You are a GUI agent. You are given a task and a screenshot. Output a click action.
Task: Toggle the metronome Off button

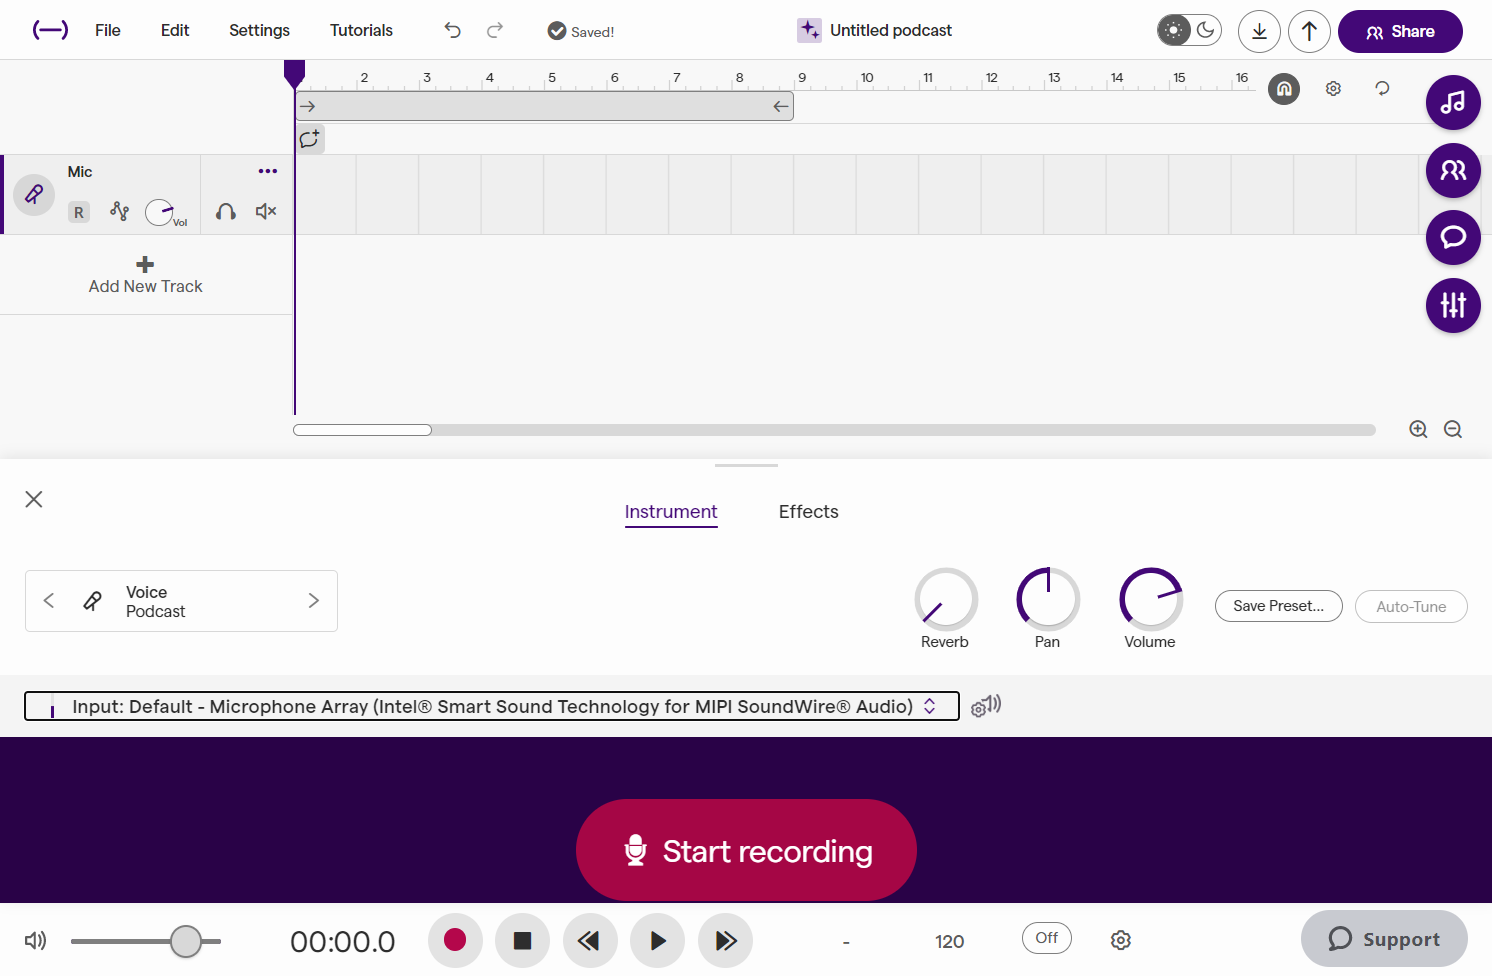click(x=1047, y=938)
